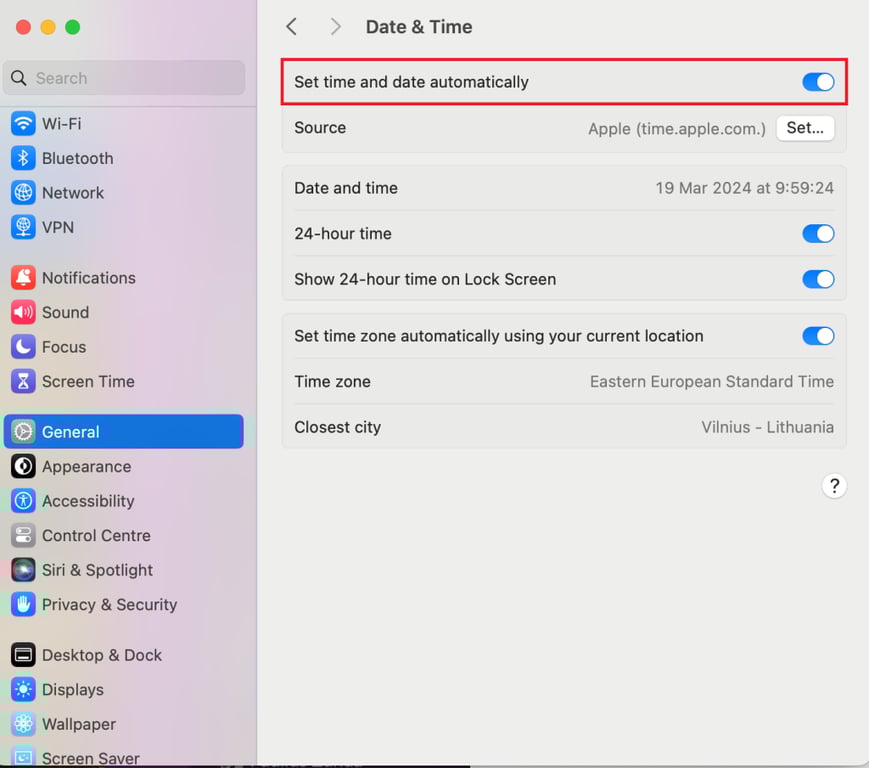Click the Set button for time source
Viewport: 869px width, 768px height.
[805, 128]
